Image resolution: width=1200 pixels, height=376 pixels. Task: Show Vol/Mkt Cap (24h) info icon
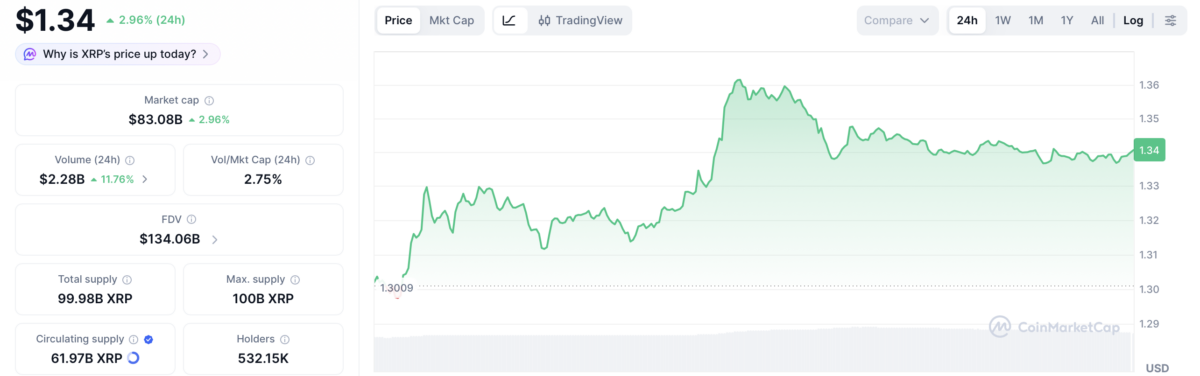pyautogui.click(x=310, y=160)
